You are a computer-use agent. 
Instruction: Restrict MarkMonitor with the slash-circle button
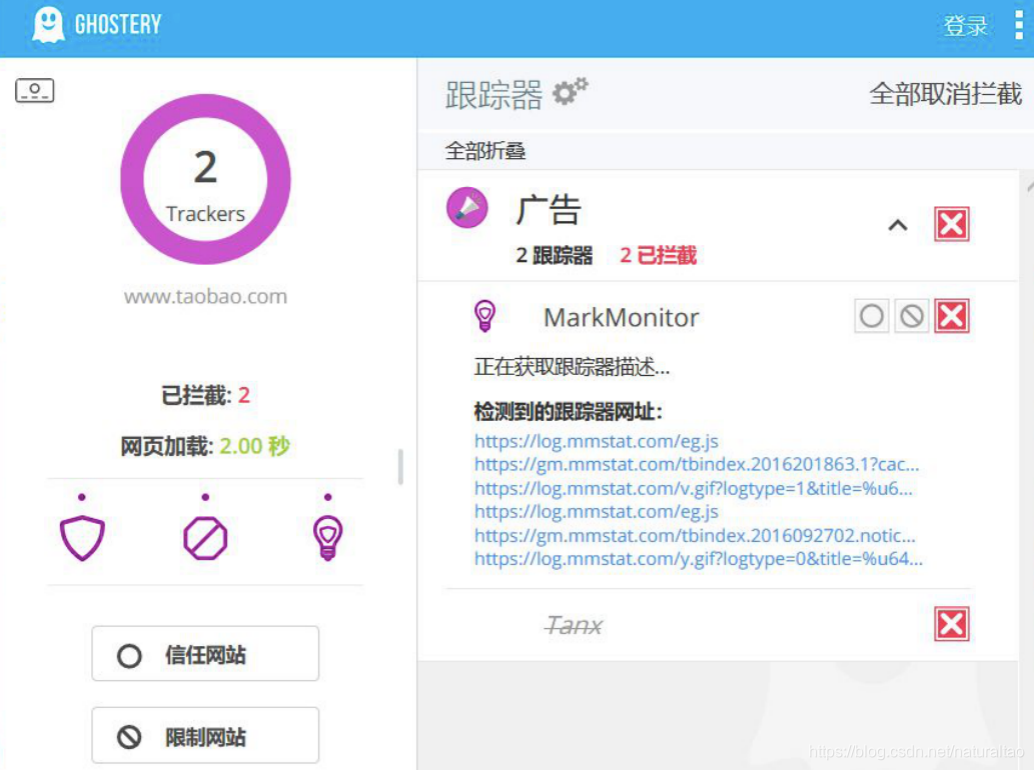coord(912,316)
